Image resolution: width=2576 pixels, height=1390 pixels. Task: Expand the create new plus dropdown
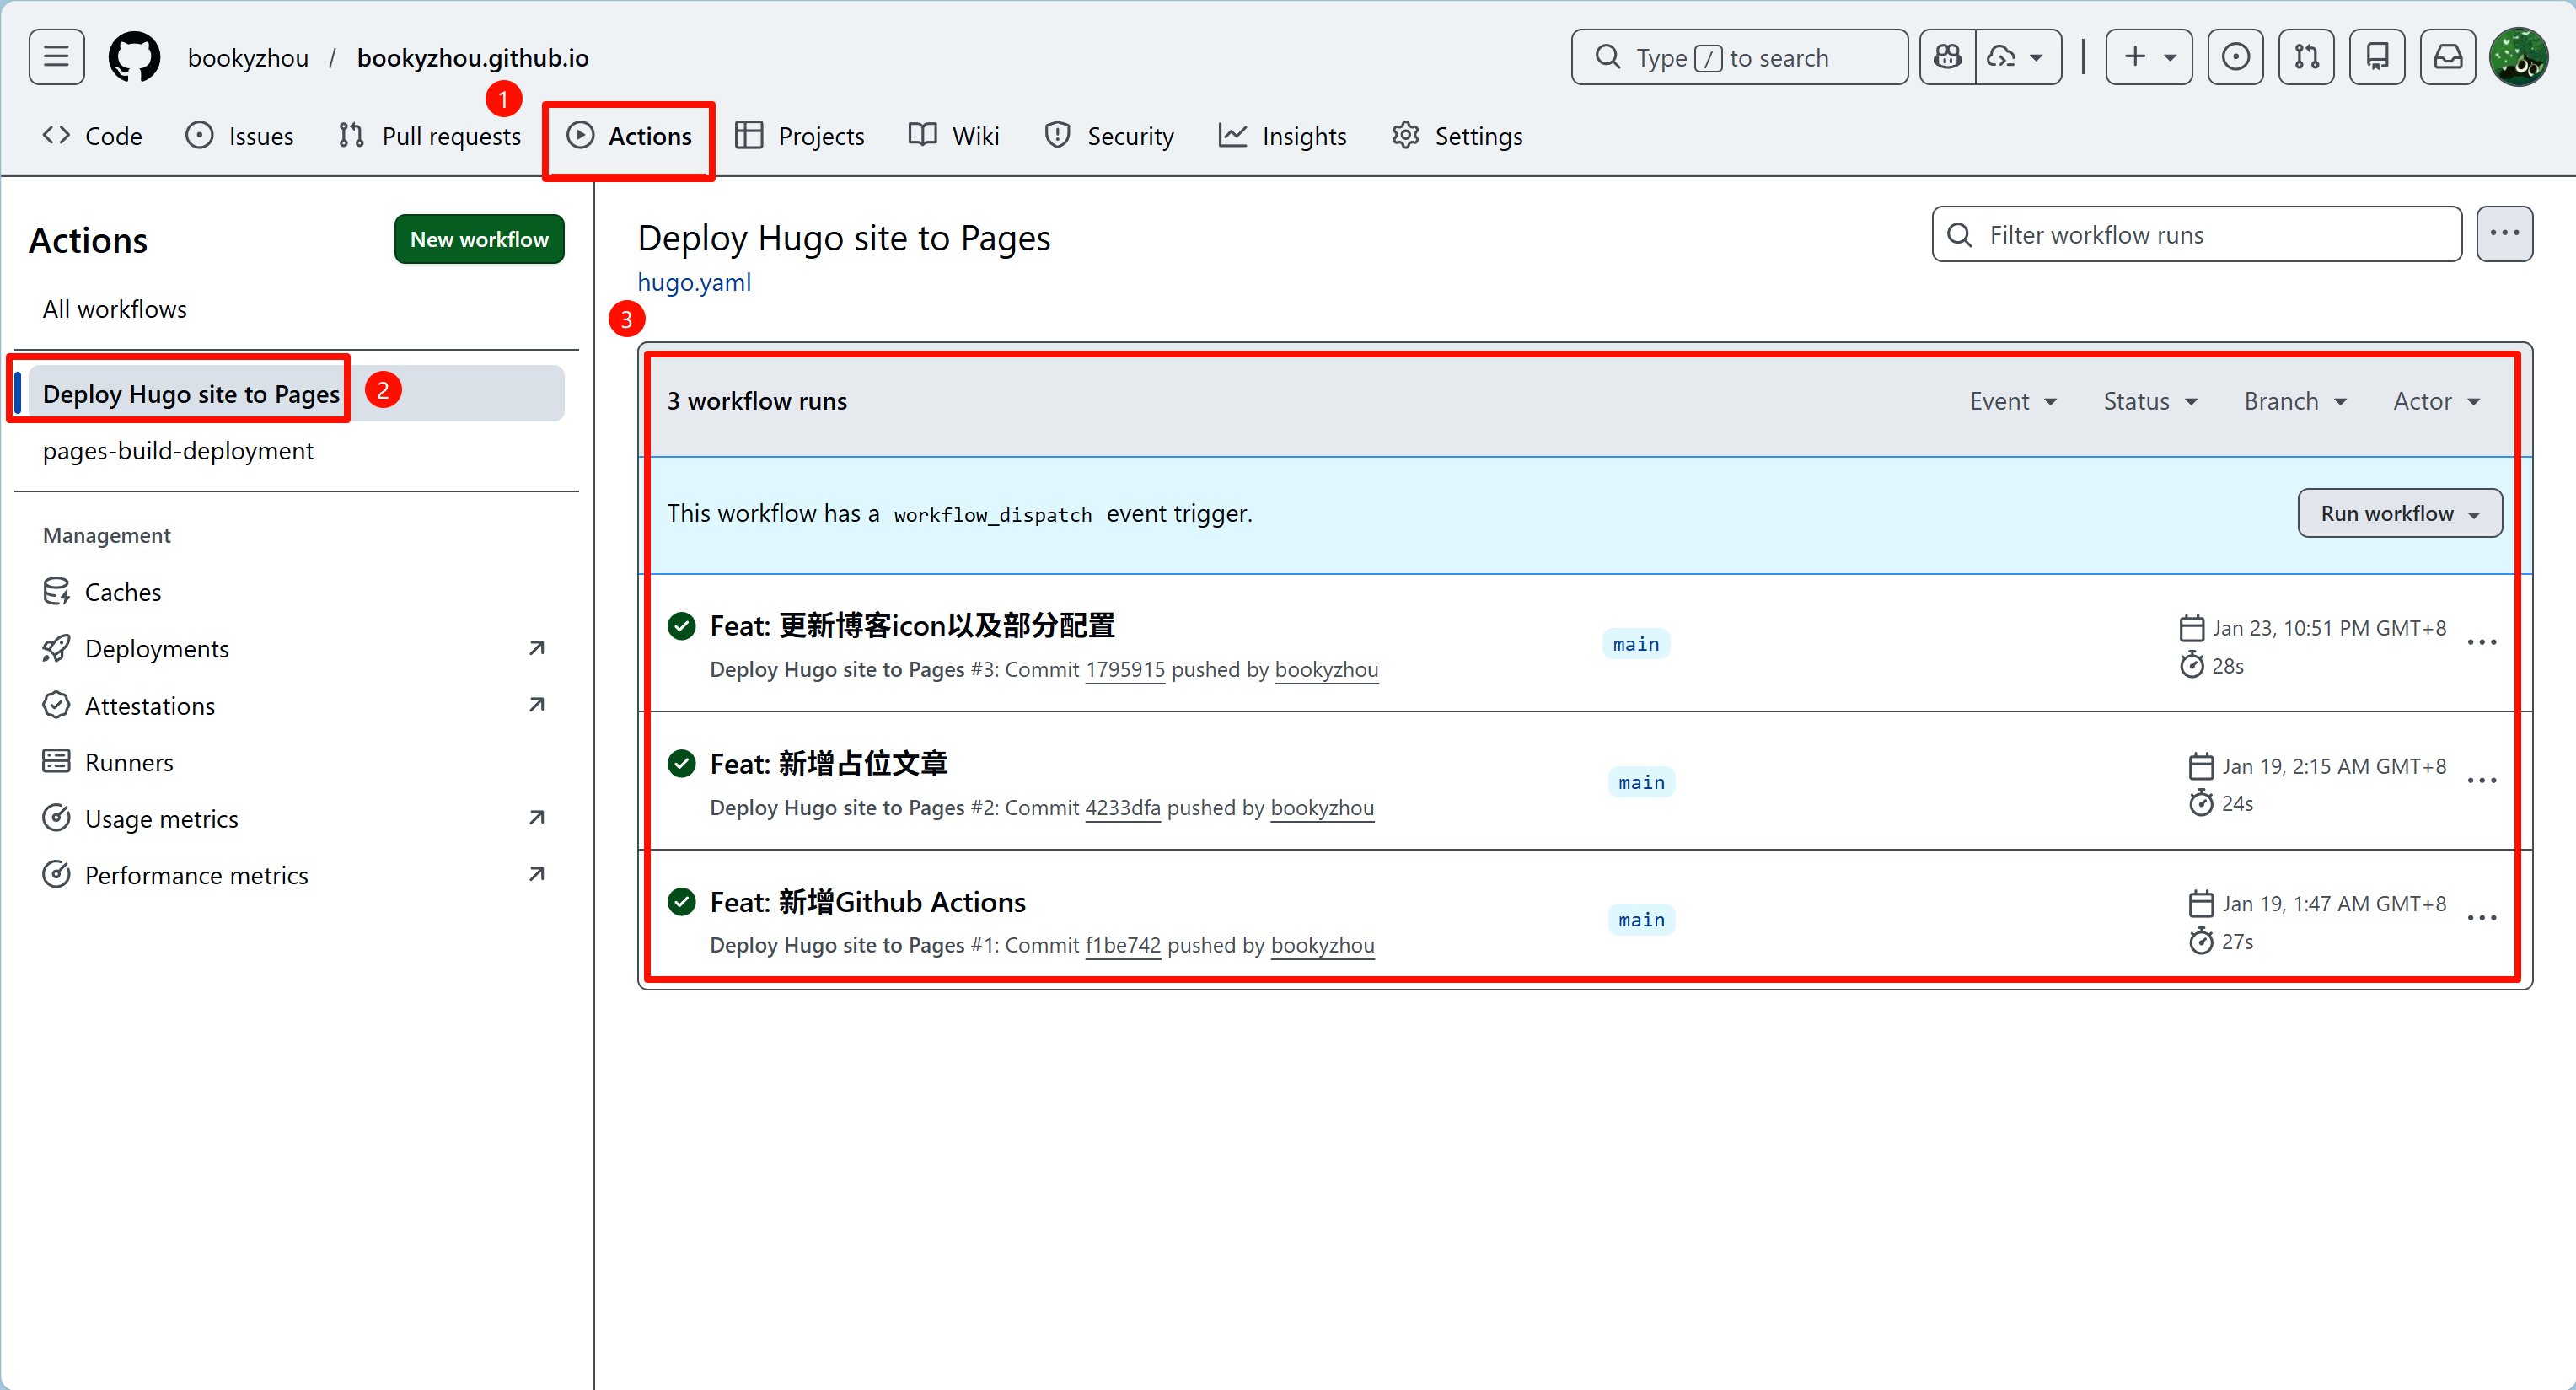pos(2149,57)
